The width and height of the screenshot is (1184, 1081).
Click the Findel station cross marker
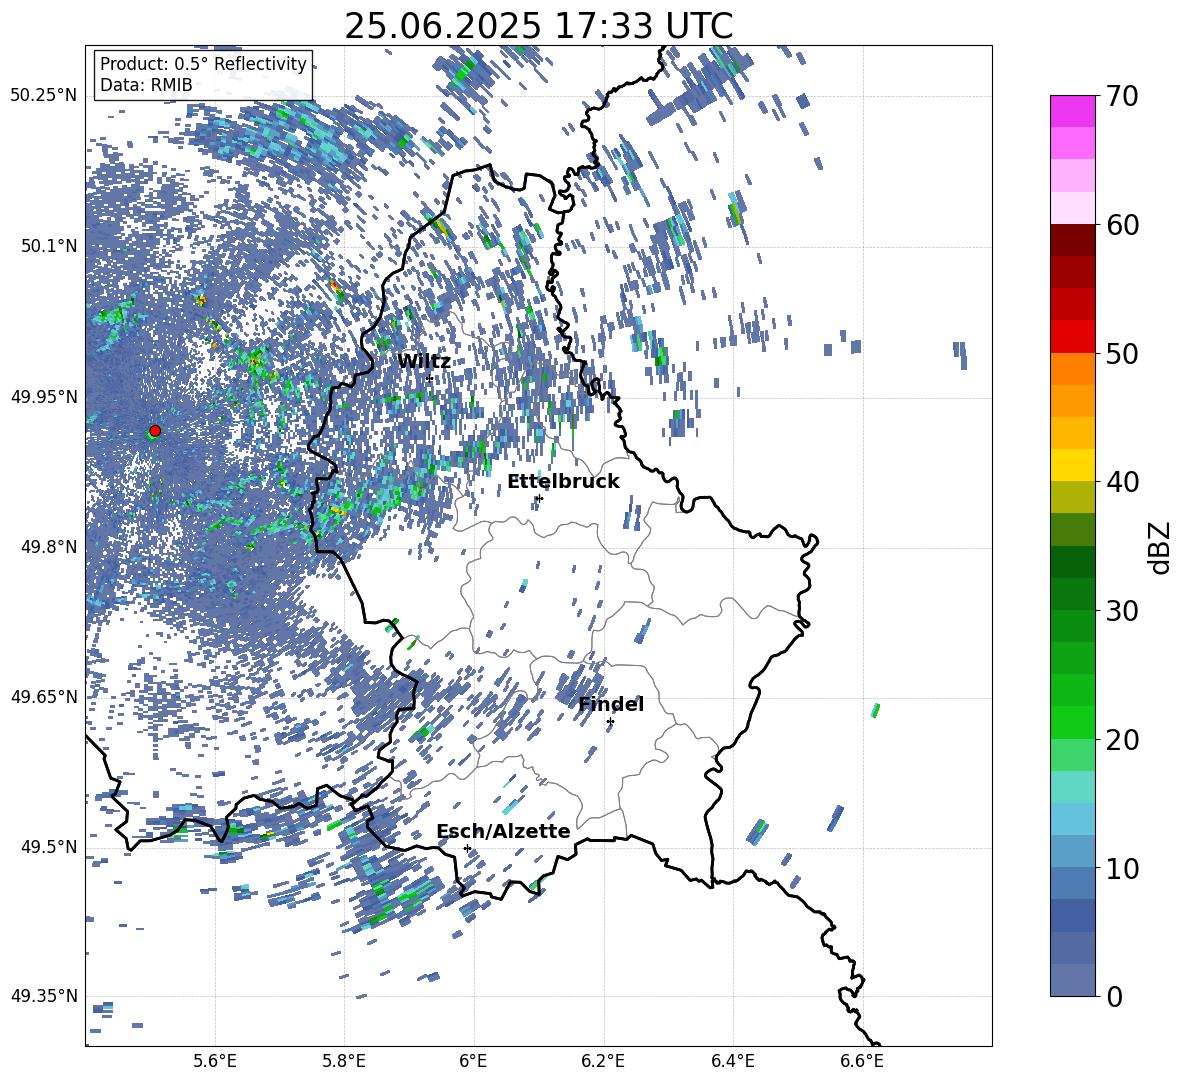[610, 722]
